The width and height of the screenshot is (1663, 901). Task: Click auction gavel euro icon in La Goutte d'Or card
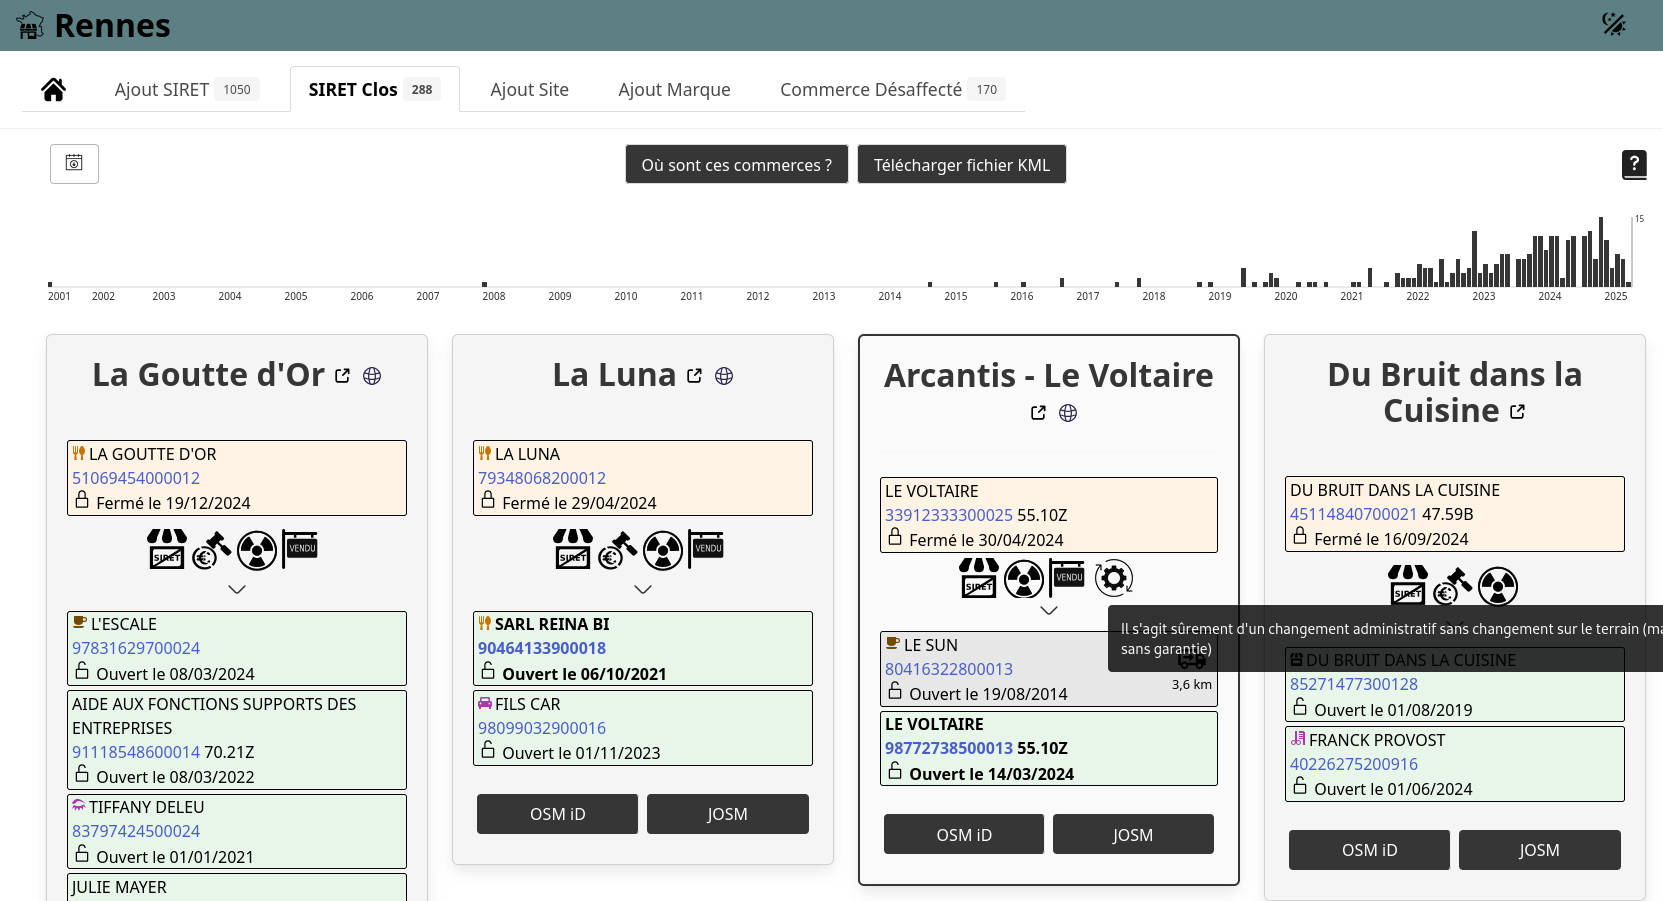click(212, 550)
